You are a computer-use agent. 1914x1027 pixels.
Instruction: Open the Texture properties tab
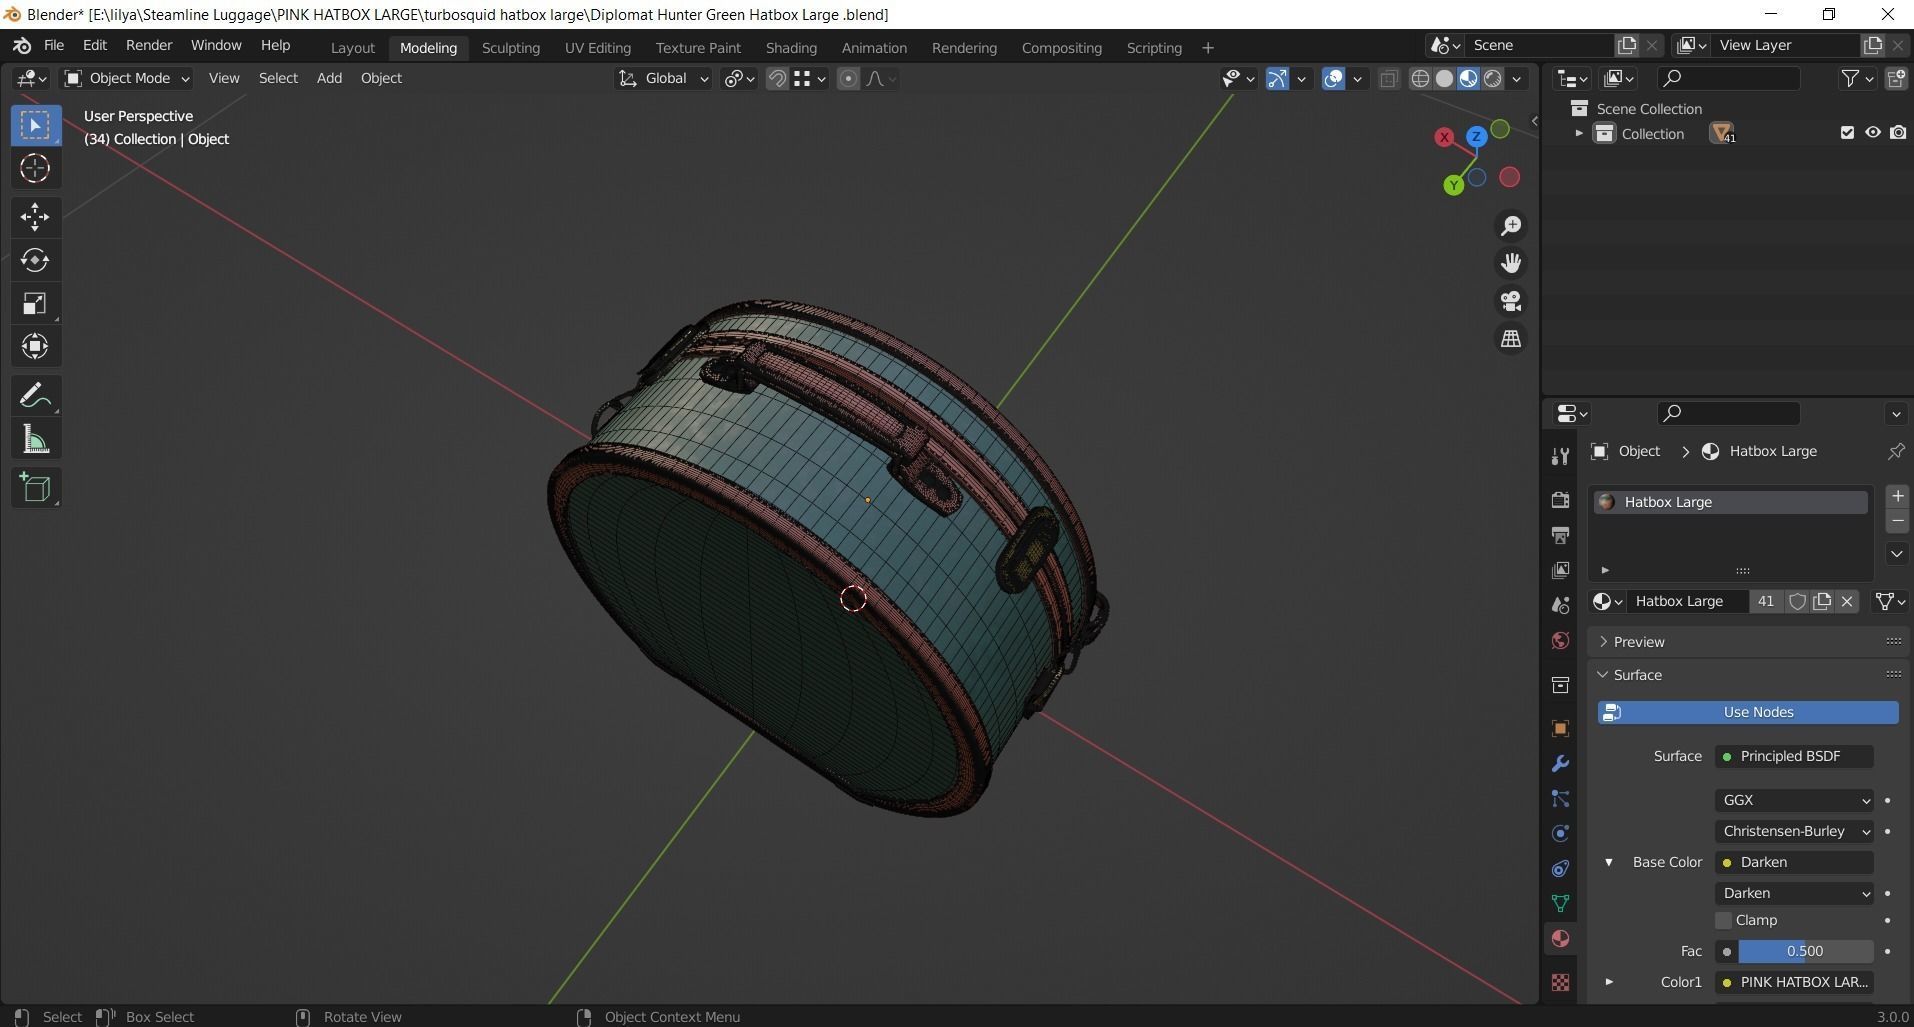click(1560, 982)
